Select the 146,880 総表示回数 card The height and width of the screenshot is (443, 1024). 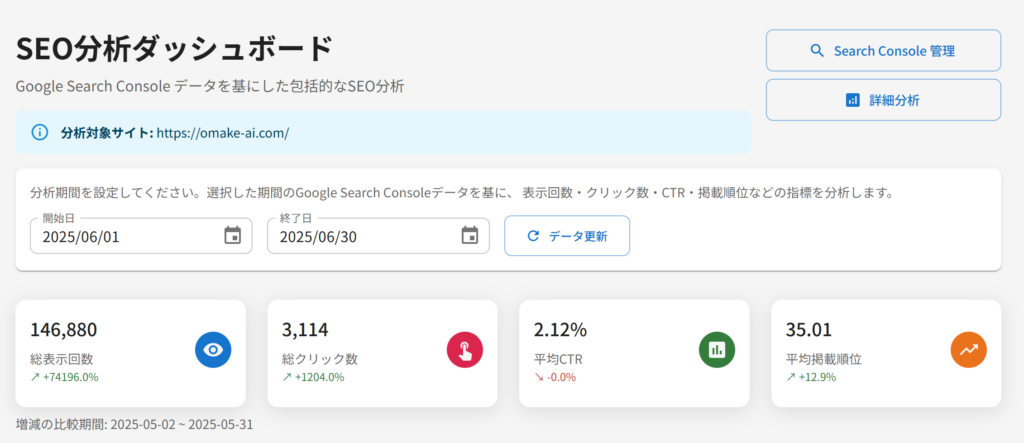(x=131, y=353)
